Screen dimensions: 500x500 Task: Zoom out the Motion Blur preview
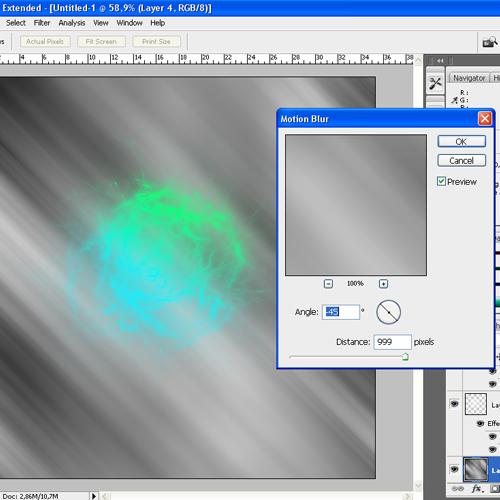(328, 284)
